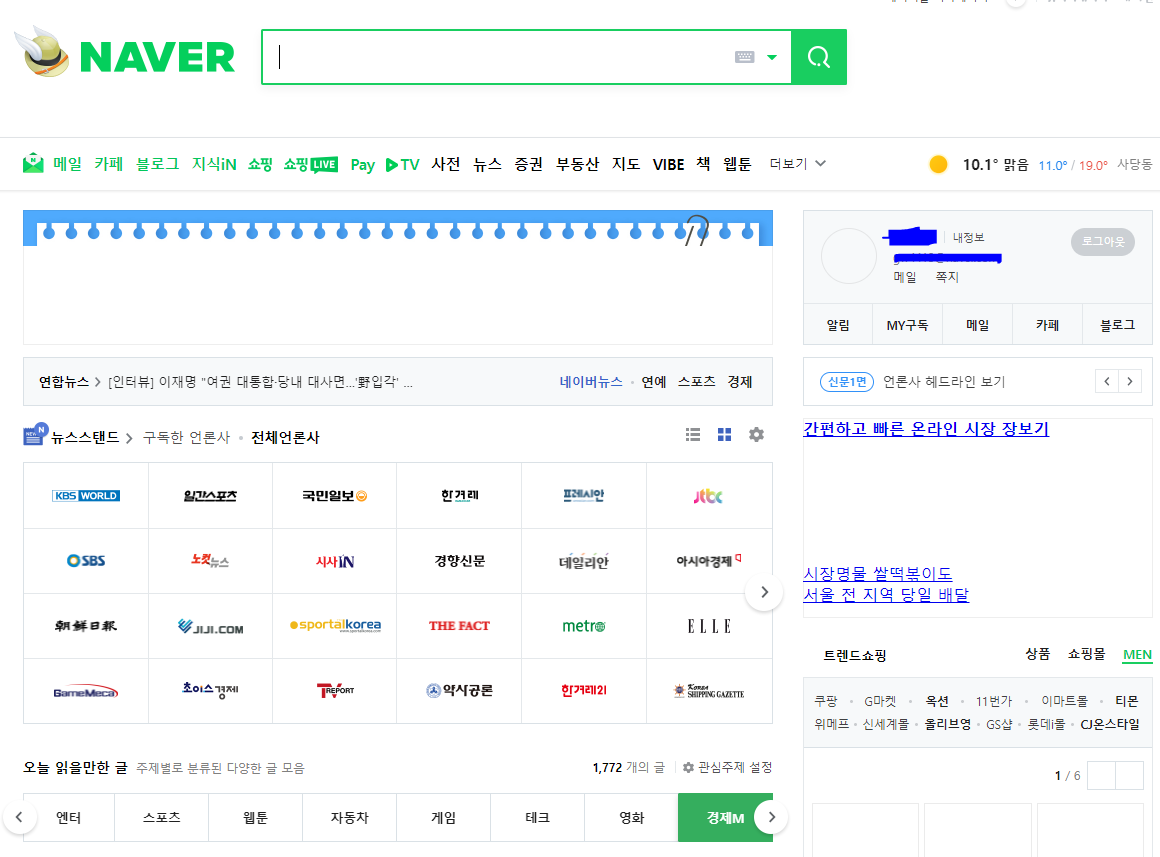
Task: Open THE FACT press logo
Action: pyautogui.click(x=459, y=626)
